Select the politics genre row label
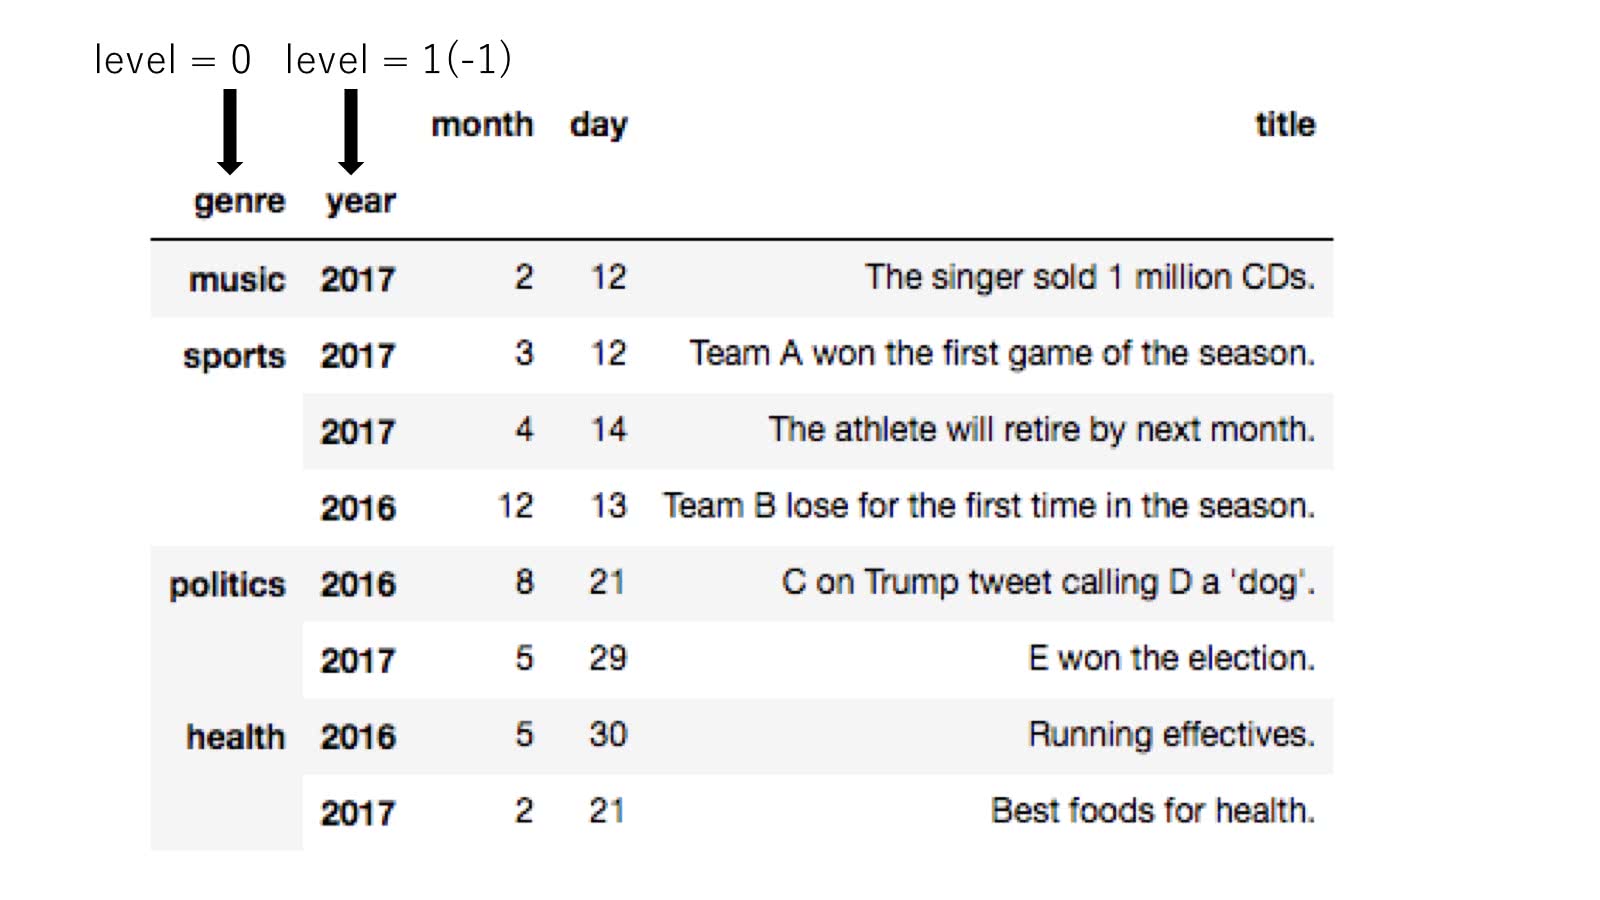 [227, 584]
